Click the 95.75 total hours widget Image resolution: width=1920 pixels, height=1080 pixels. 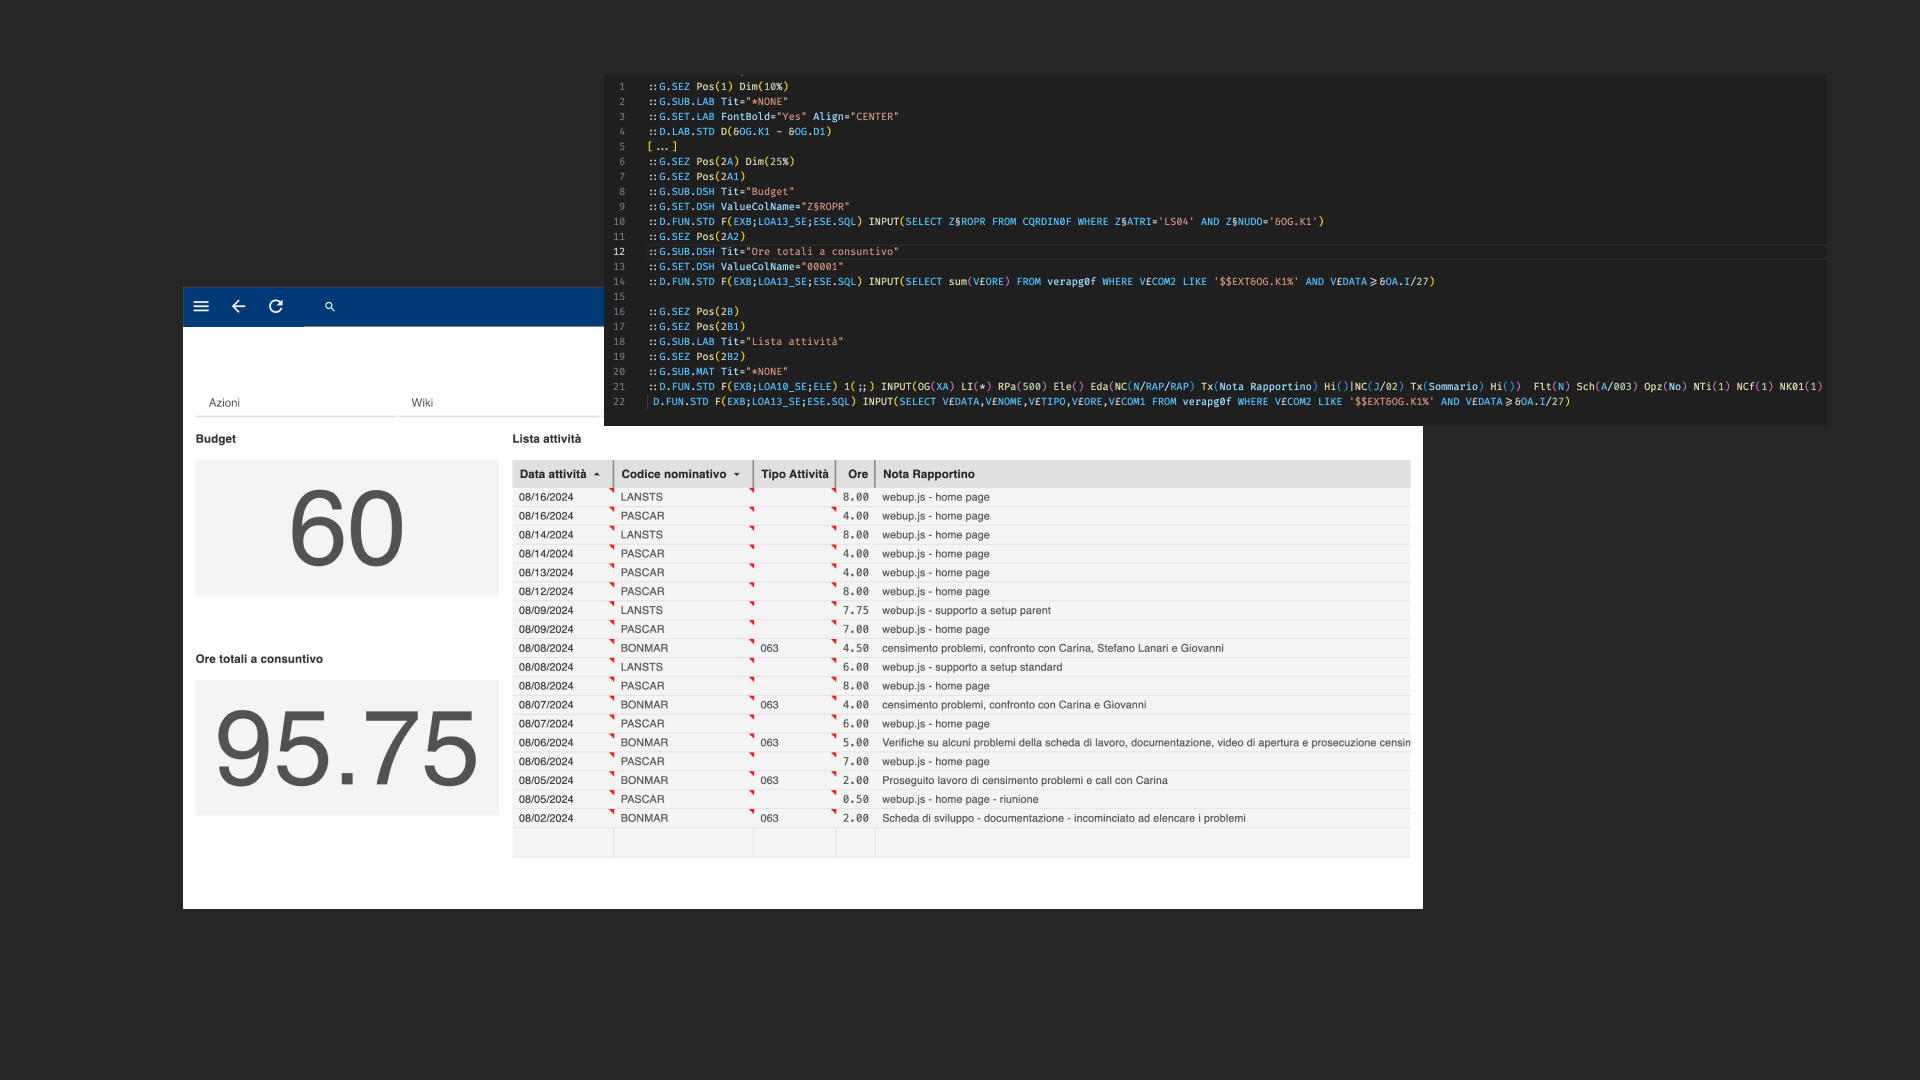pos(347,748)
